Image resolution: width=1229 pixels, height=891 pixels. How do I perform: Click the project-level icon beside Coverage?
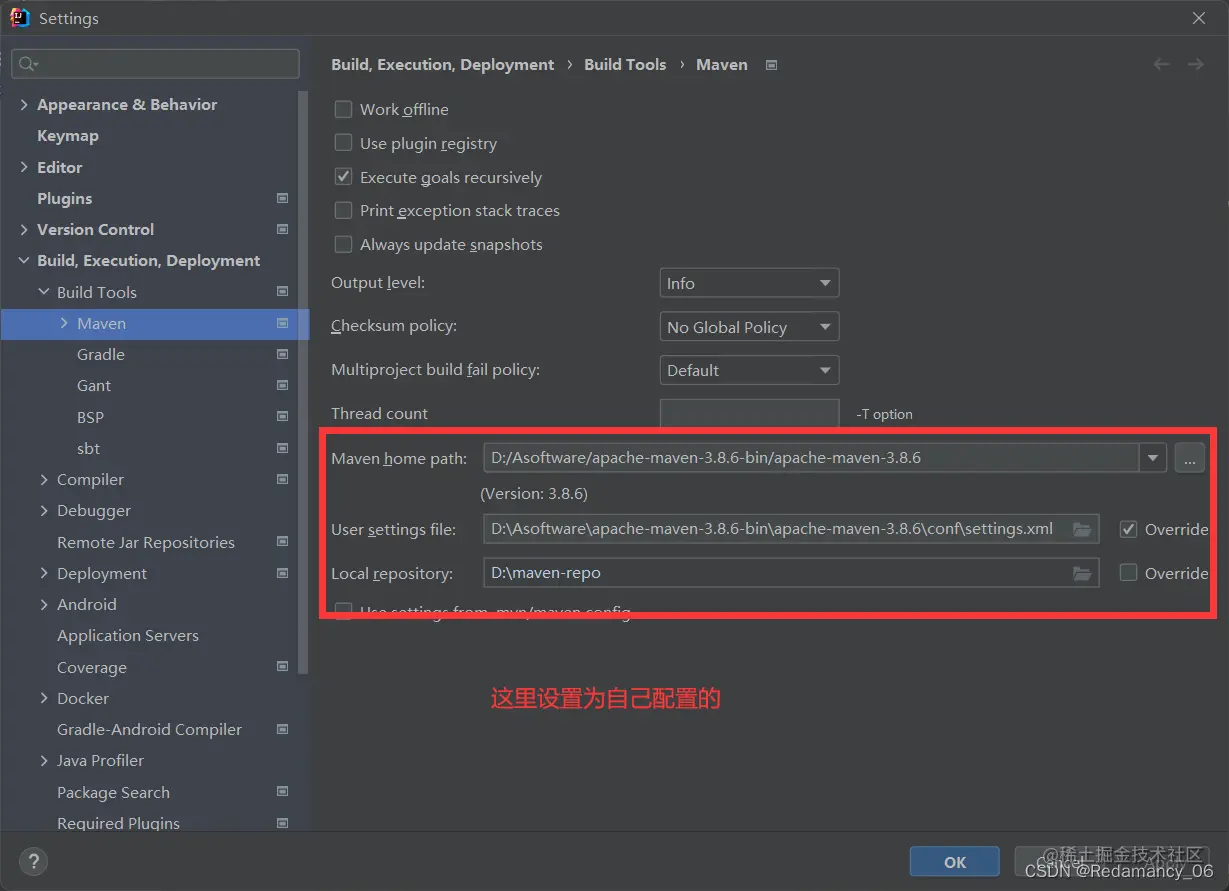pyautogui.click(x=283, y=667)
